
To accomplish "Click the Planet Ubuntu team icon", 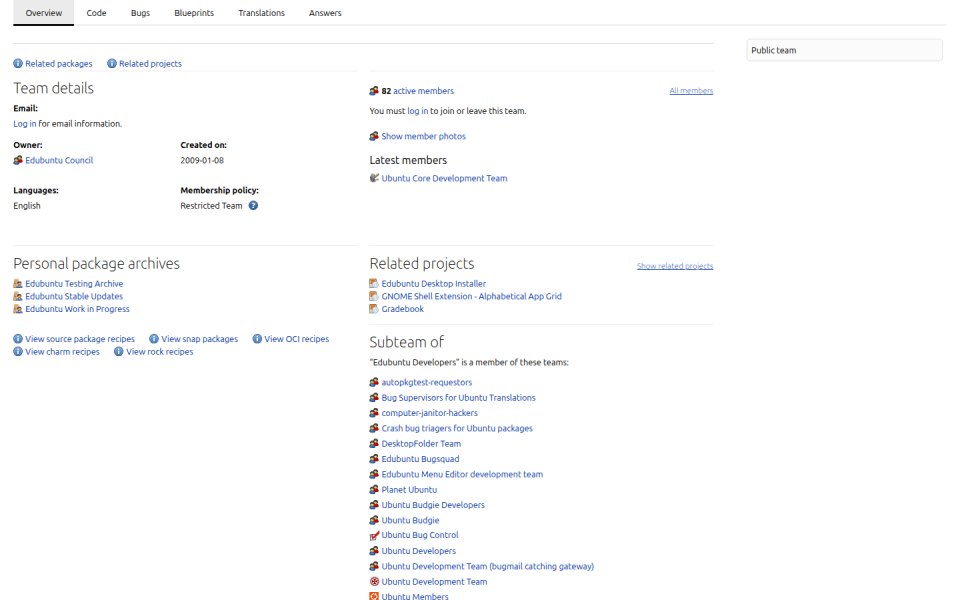I will click(374, 490).
